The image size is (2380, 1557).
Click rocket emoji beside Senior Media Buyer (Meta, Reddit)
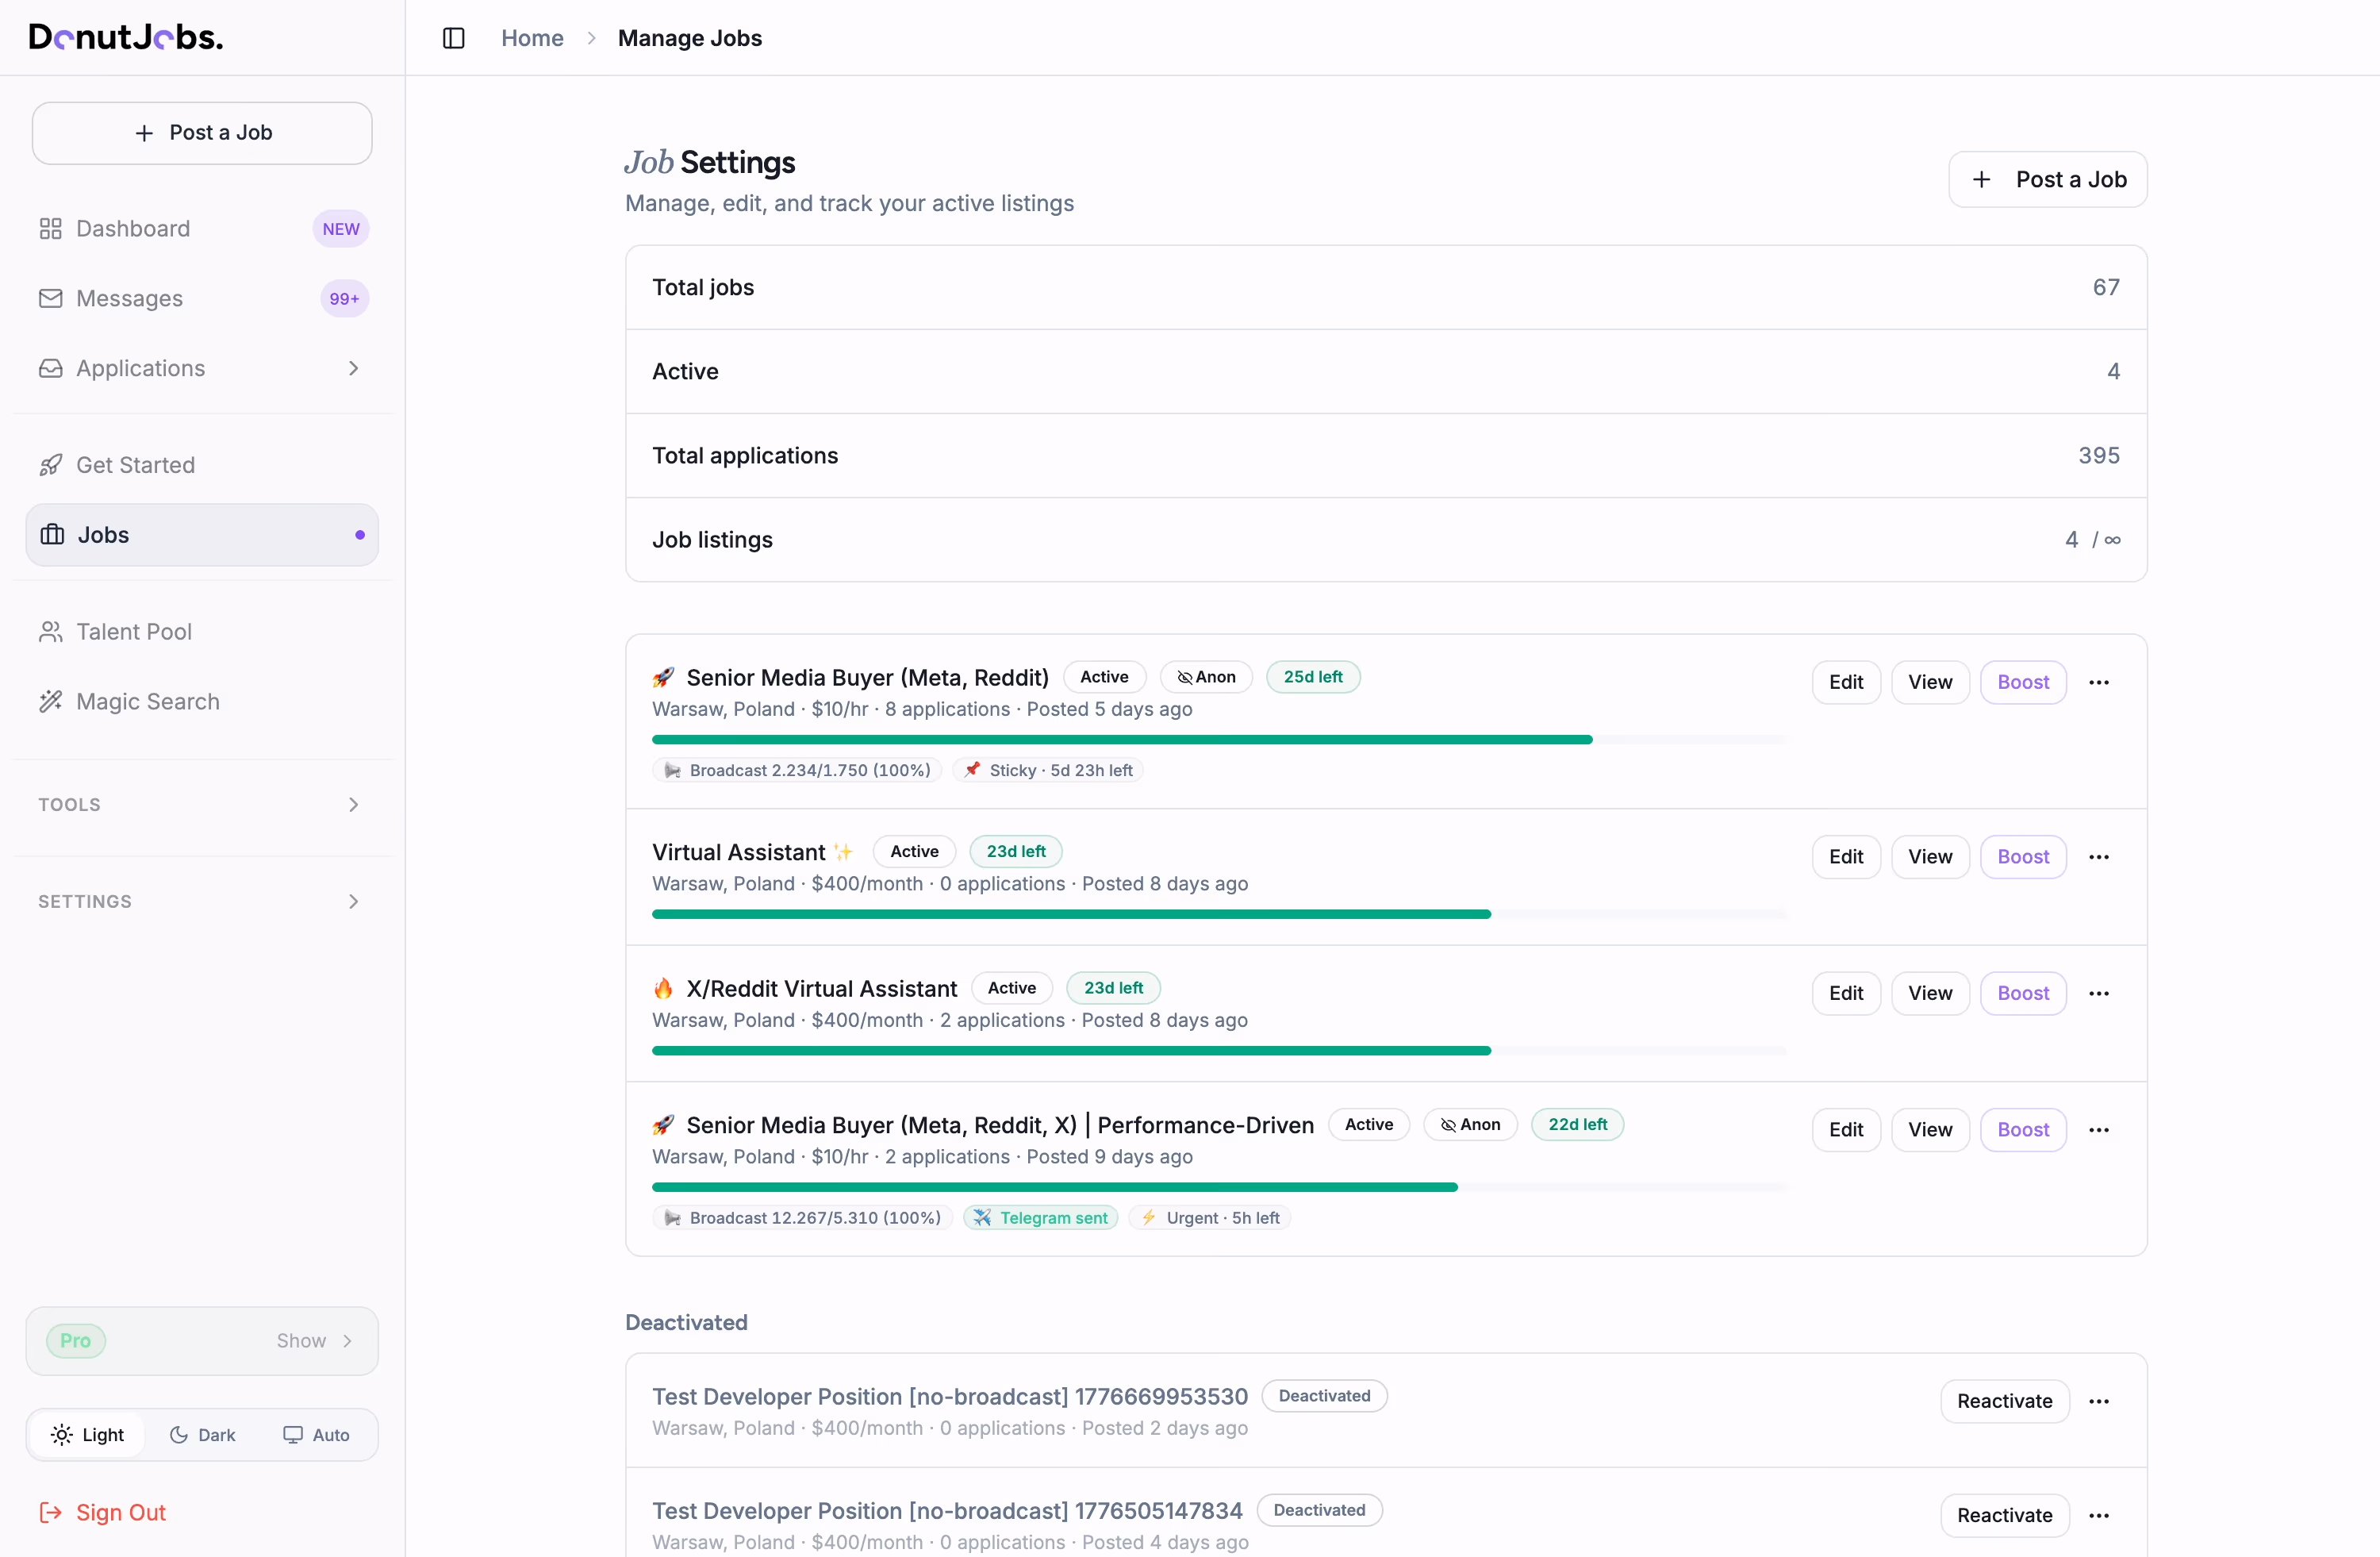(x=663, y=677)
